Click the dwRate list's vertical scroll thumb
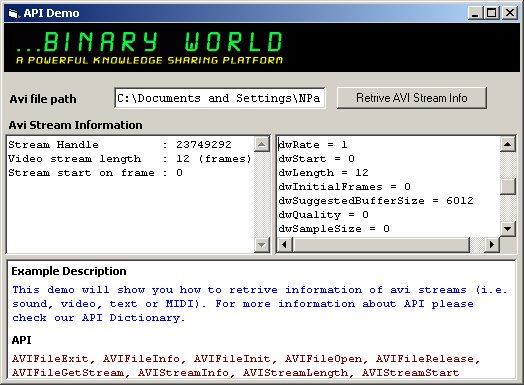The width and height of the screenshot is (524, 385). point(507,187)
